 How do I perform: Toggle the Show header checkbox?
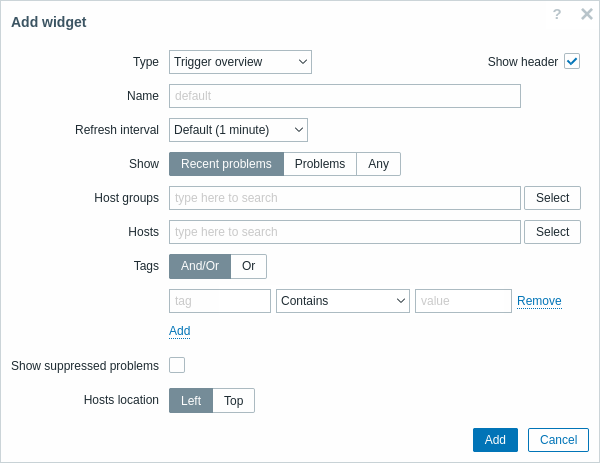pyautogui.click(x=572, y=61)
